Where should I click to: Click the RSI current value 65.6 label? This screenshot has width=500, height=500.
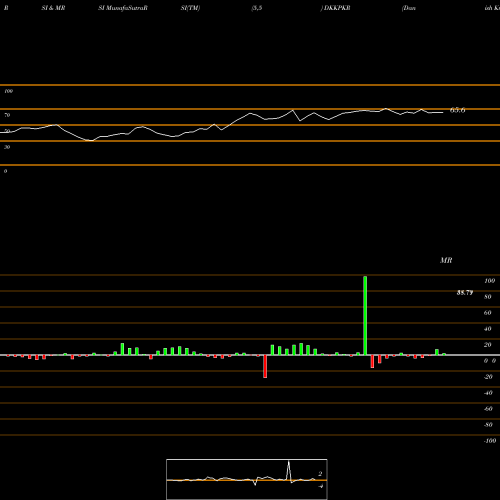[457, 110]
